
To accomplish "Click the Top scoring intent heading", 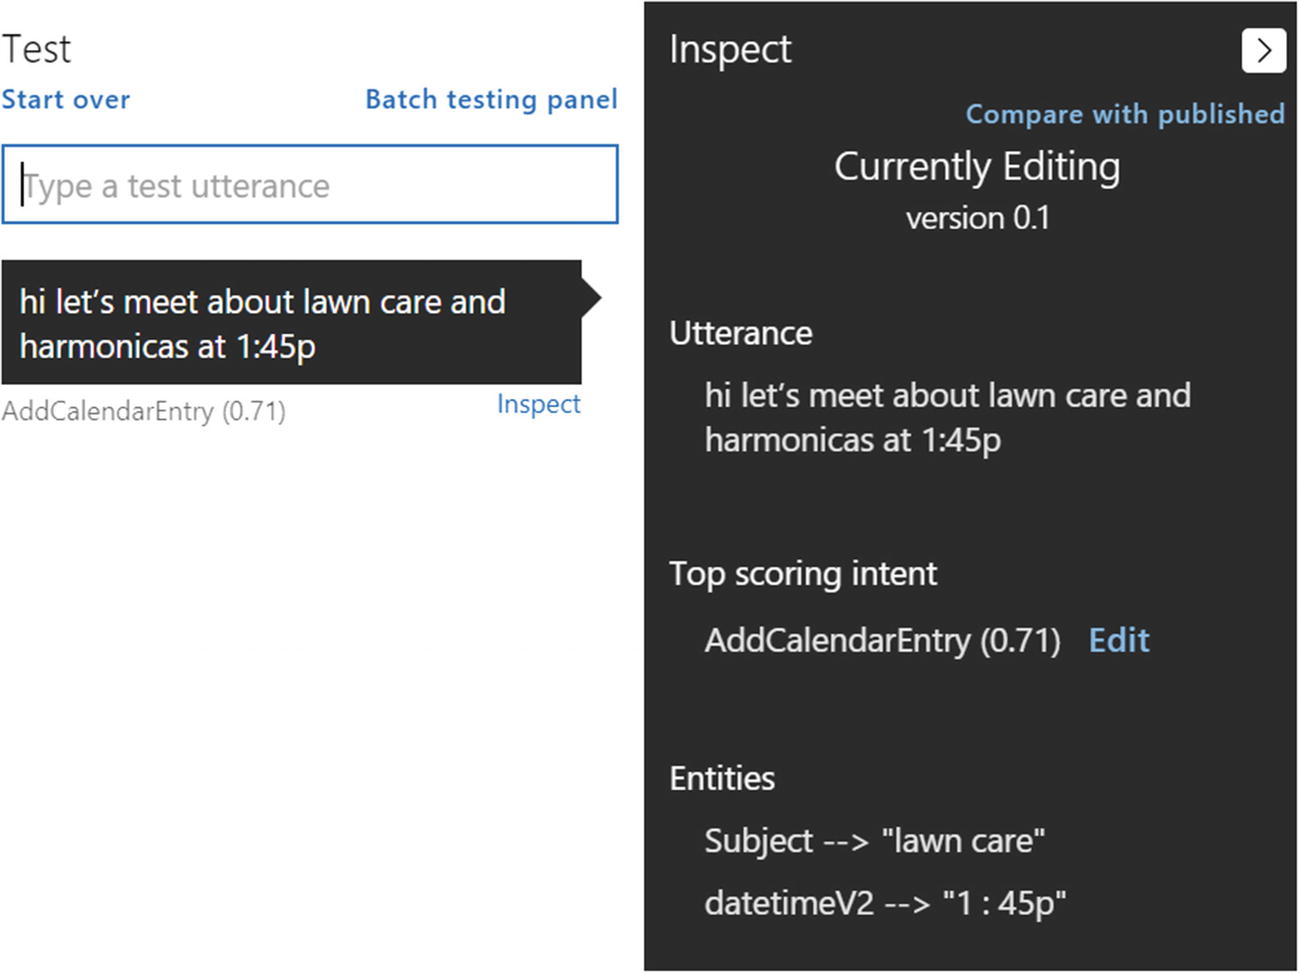I will point(803,574).
